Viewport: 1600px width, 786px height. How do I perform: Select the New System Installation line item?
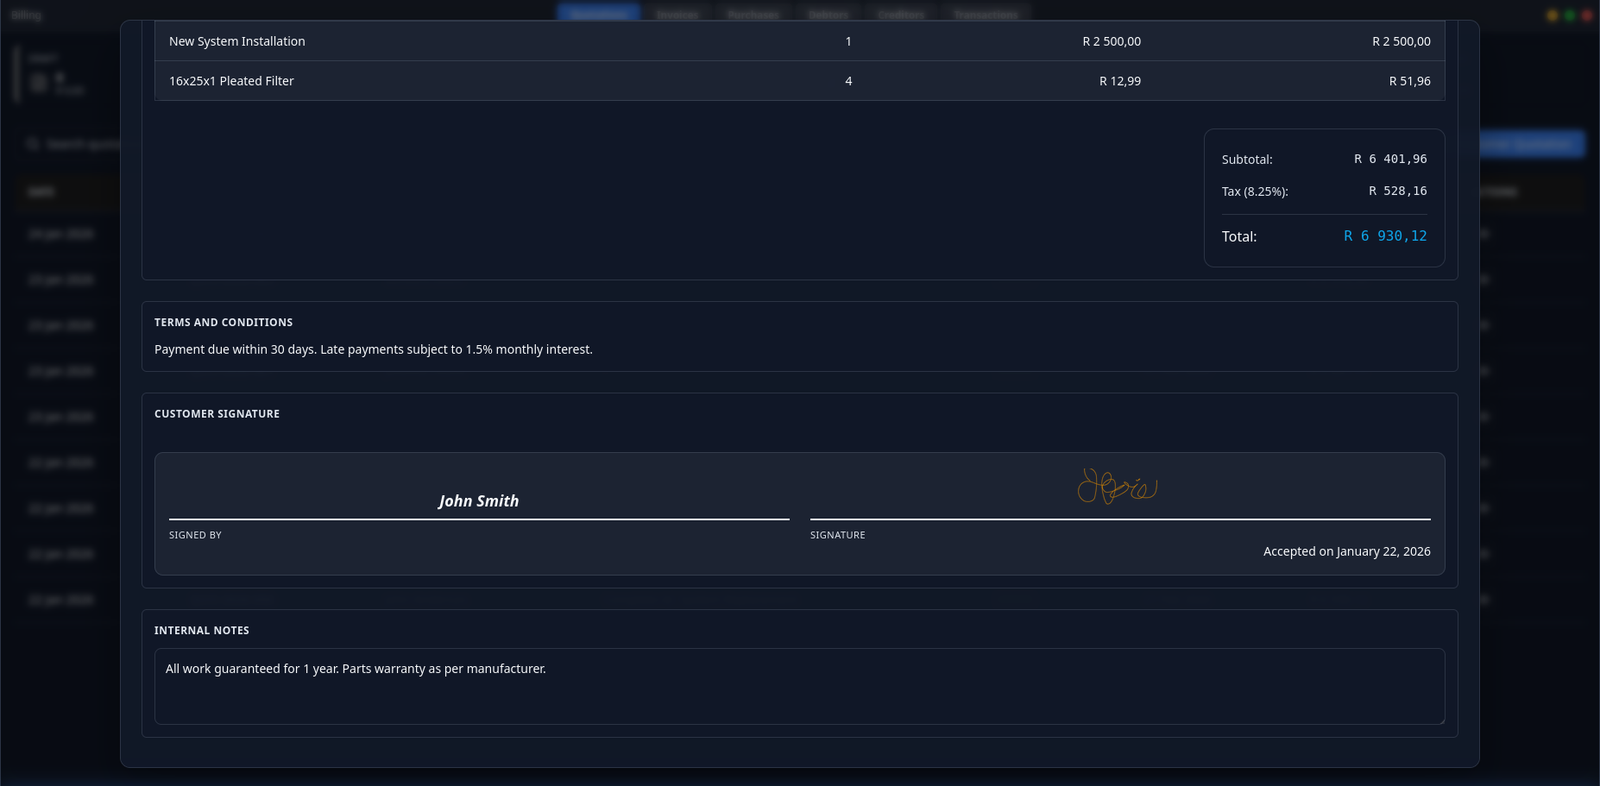click(237, 41)
